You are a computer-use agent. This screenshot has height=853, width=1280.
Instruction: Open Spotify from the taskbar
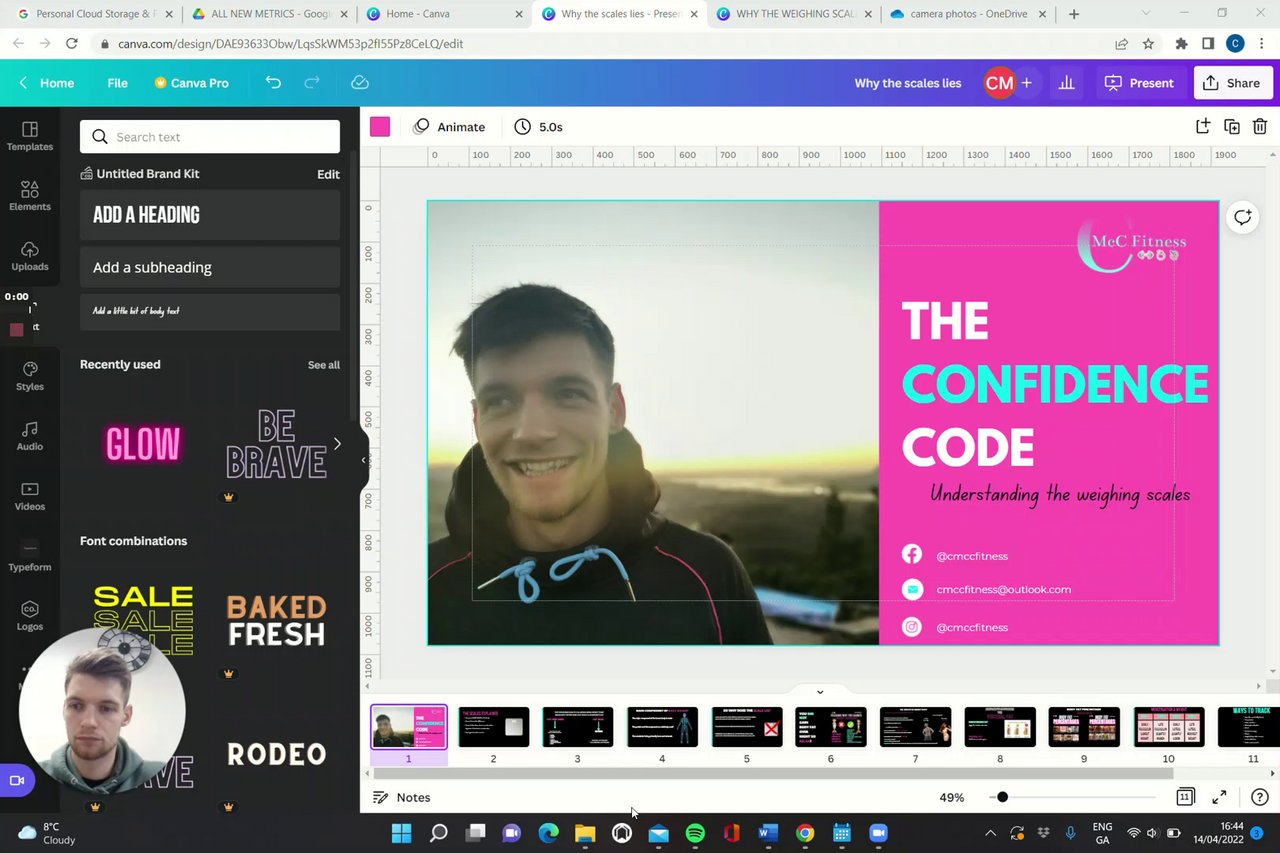coord(695,833)
